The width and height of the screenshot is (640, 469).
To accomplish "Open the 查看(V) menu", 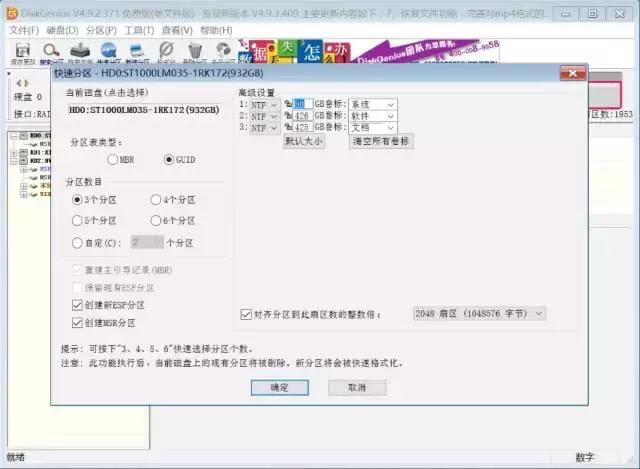I will point(177,31).
